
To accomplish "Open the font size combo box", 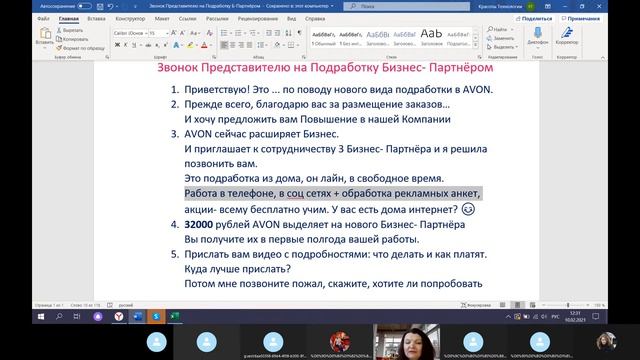I will click(158, 33).
